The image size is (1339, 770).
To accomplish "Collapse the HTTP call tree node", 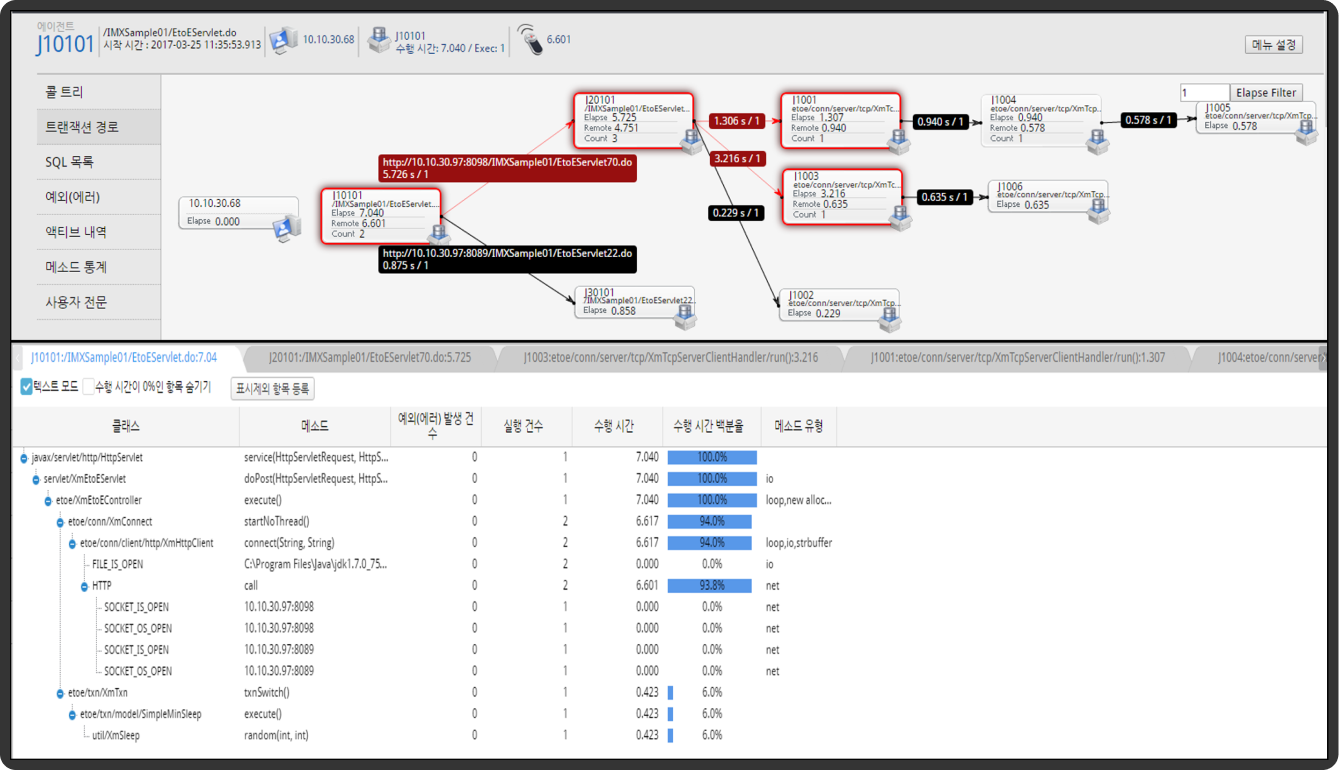I will click(84, 586).
